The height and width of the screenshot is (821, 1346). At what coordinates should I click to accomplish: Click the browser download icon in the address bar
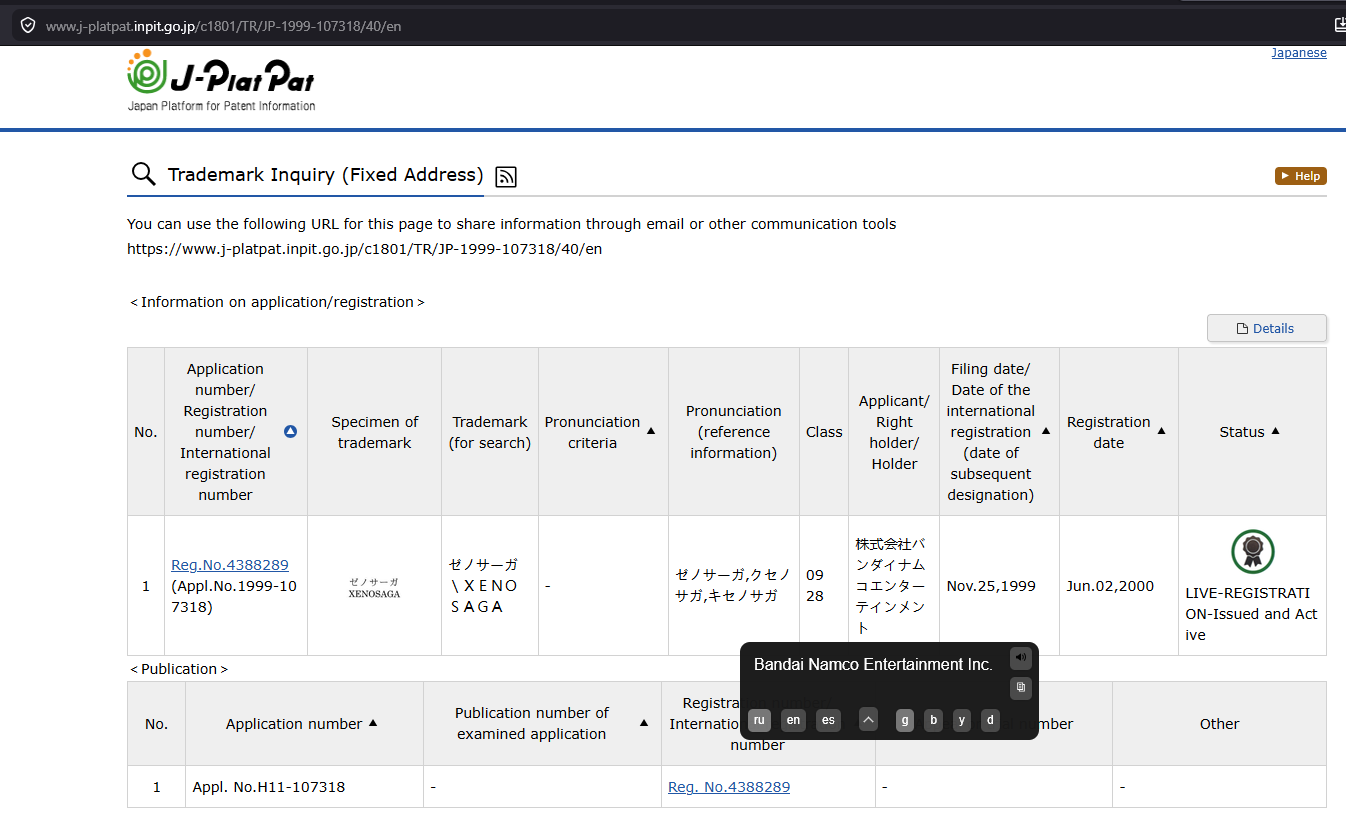[1340, 25]
